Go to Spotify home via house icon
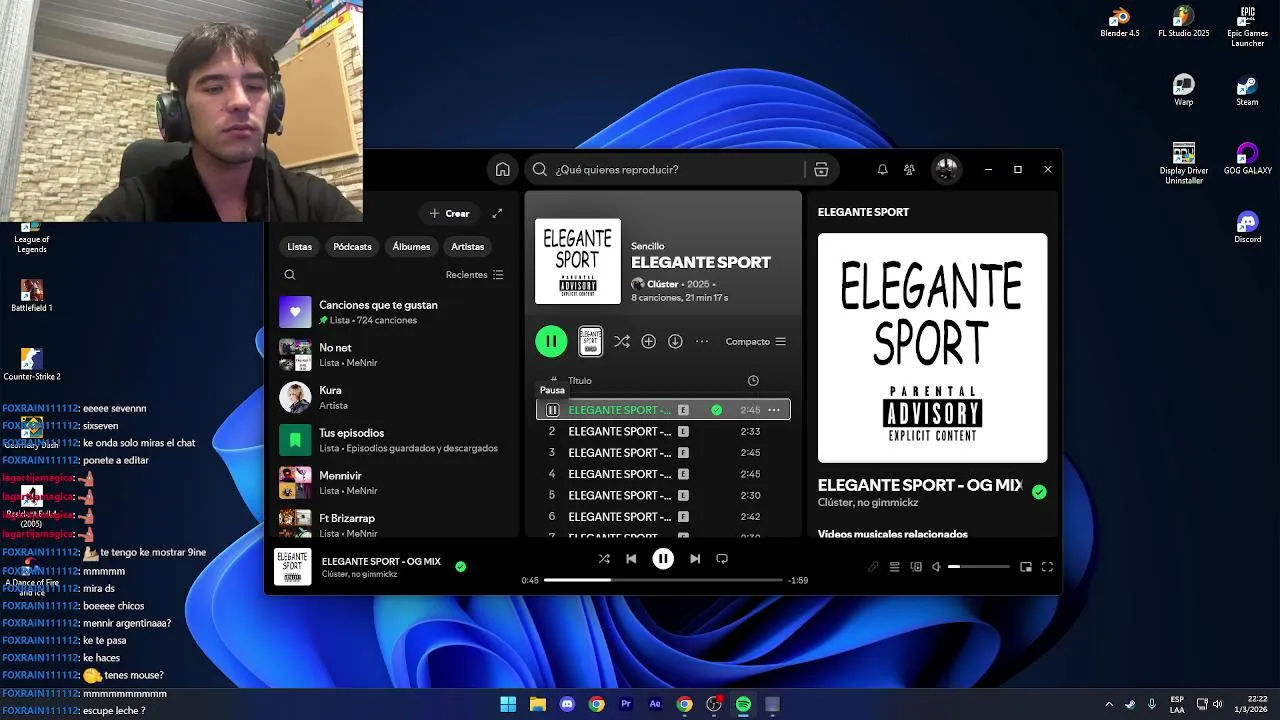1280x720 pixels. [503, 170]
